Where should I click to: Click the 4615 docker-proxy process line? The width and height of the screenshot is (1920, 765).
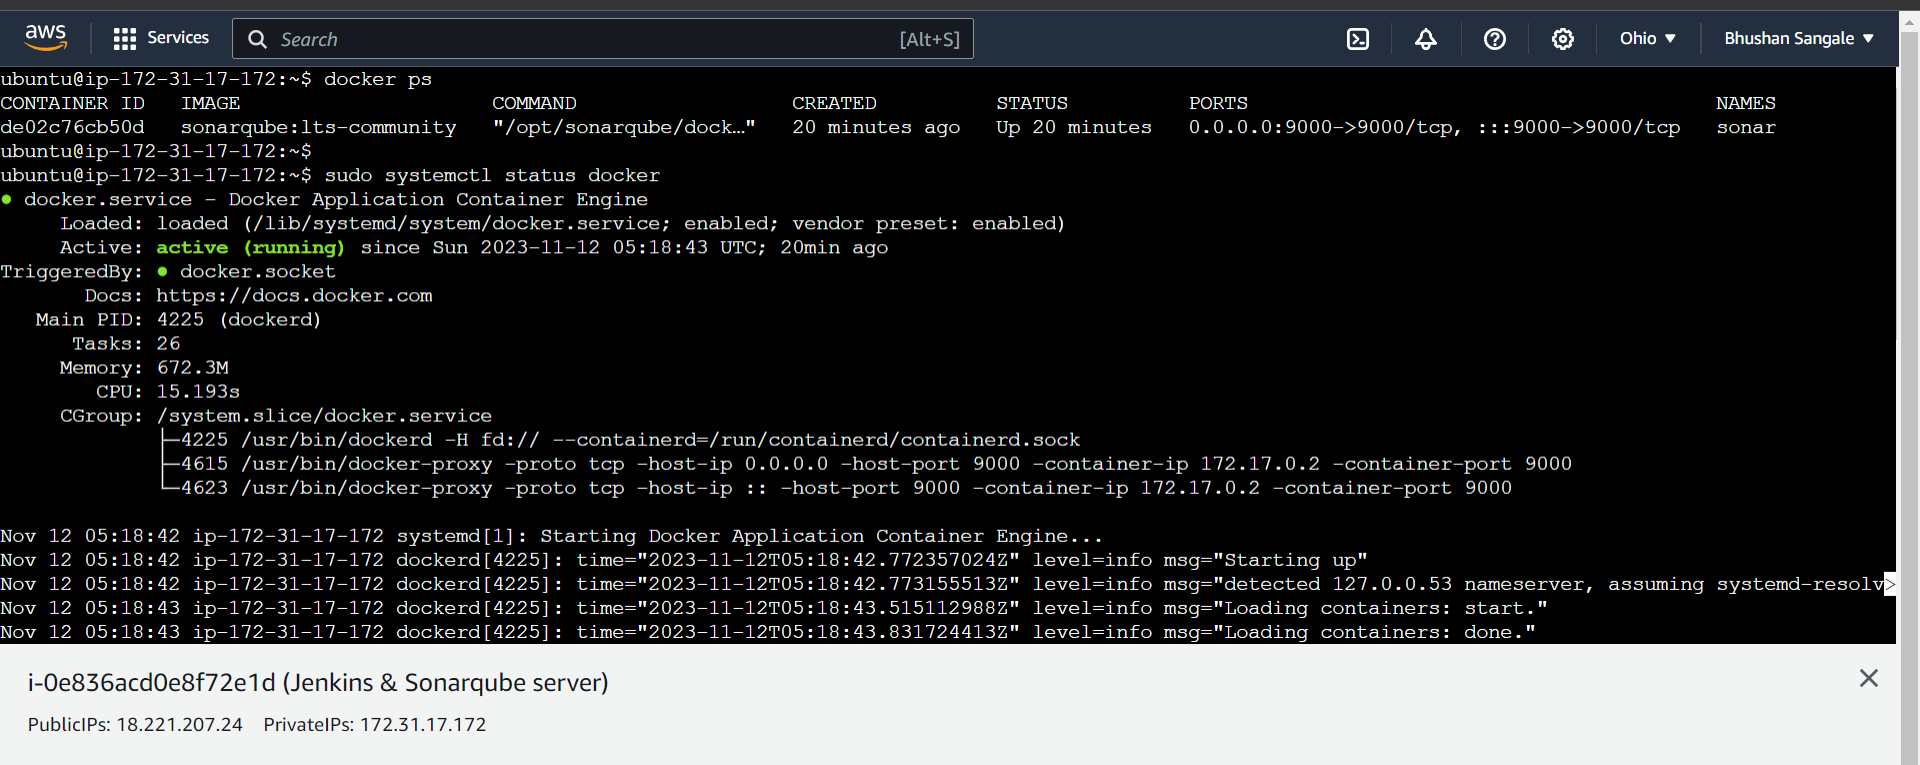[x=876, y=464]
